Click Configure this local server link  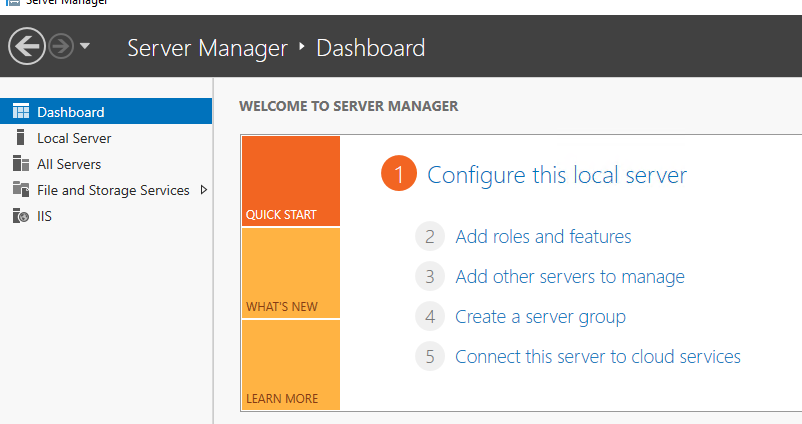coord(557,175)
